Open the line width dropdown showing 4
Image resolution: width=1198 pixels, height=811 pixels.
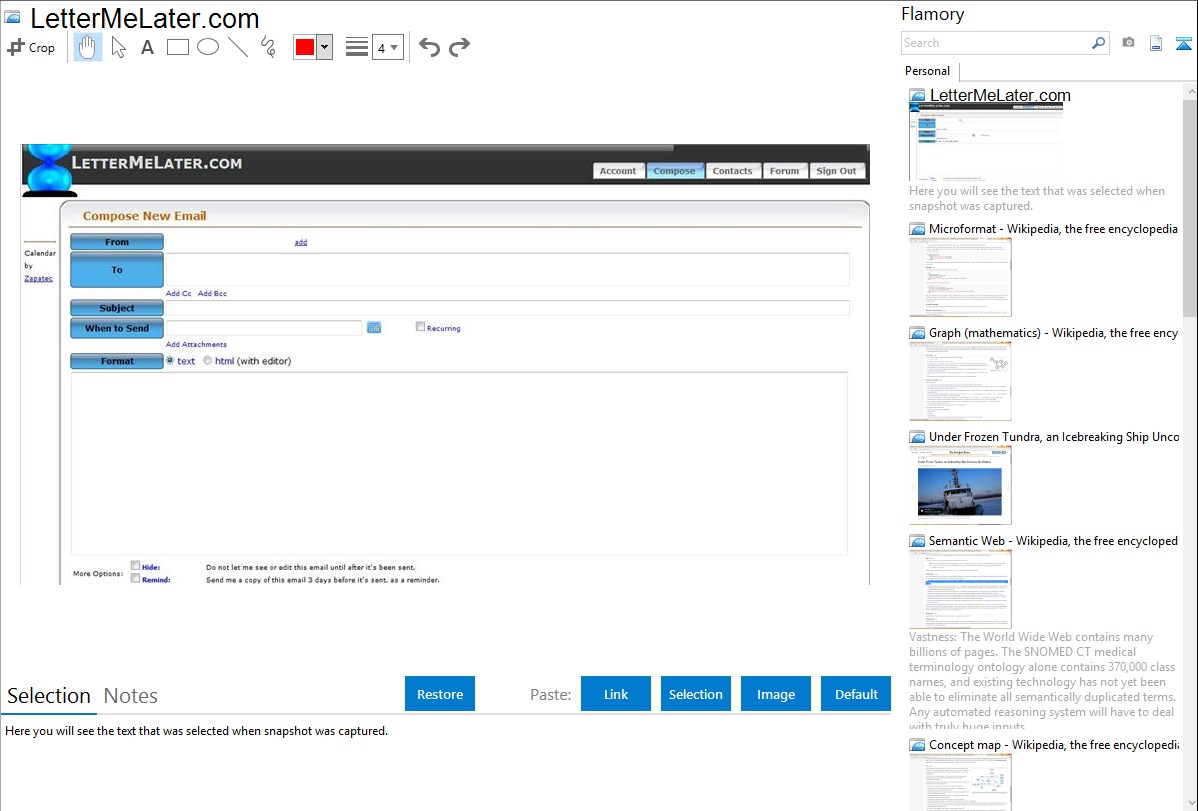388,47
